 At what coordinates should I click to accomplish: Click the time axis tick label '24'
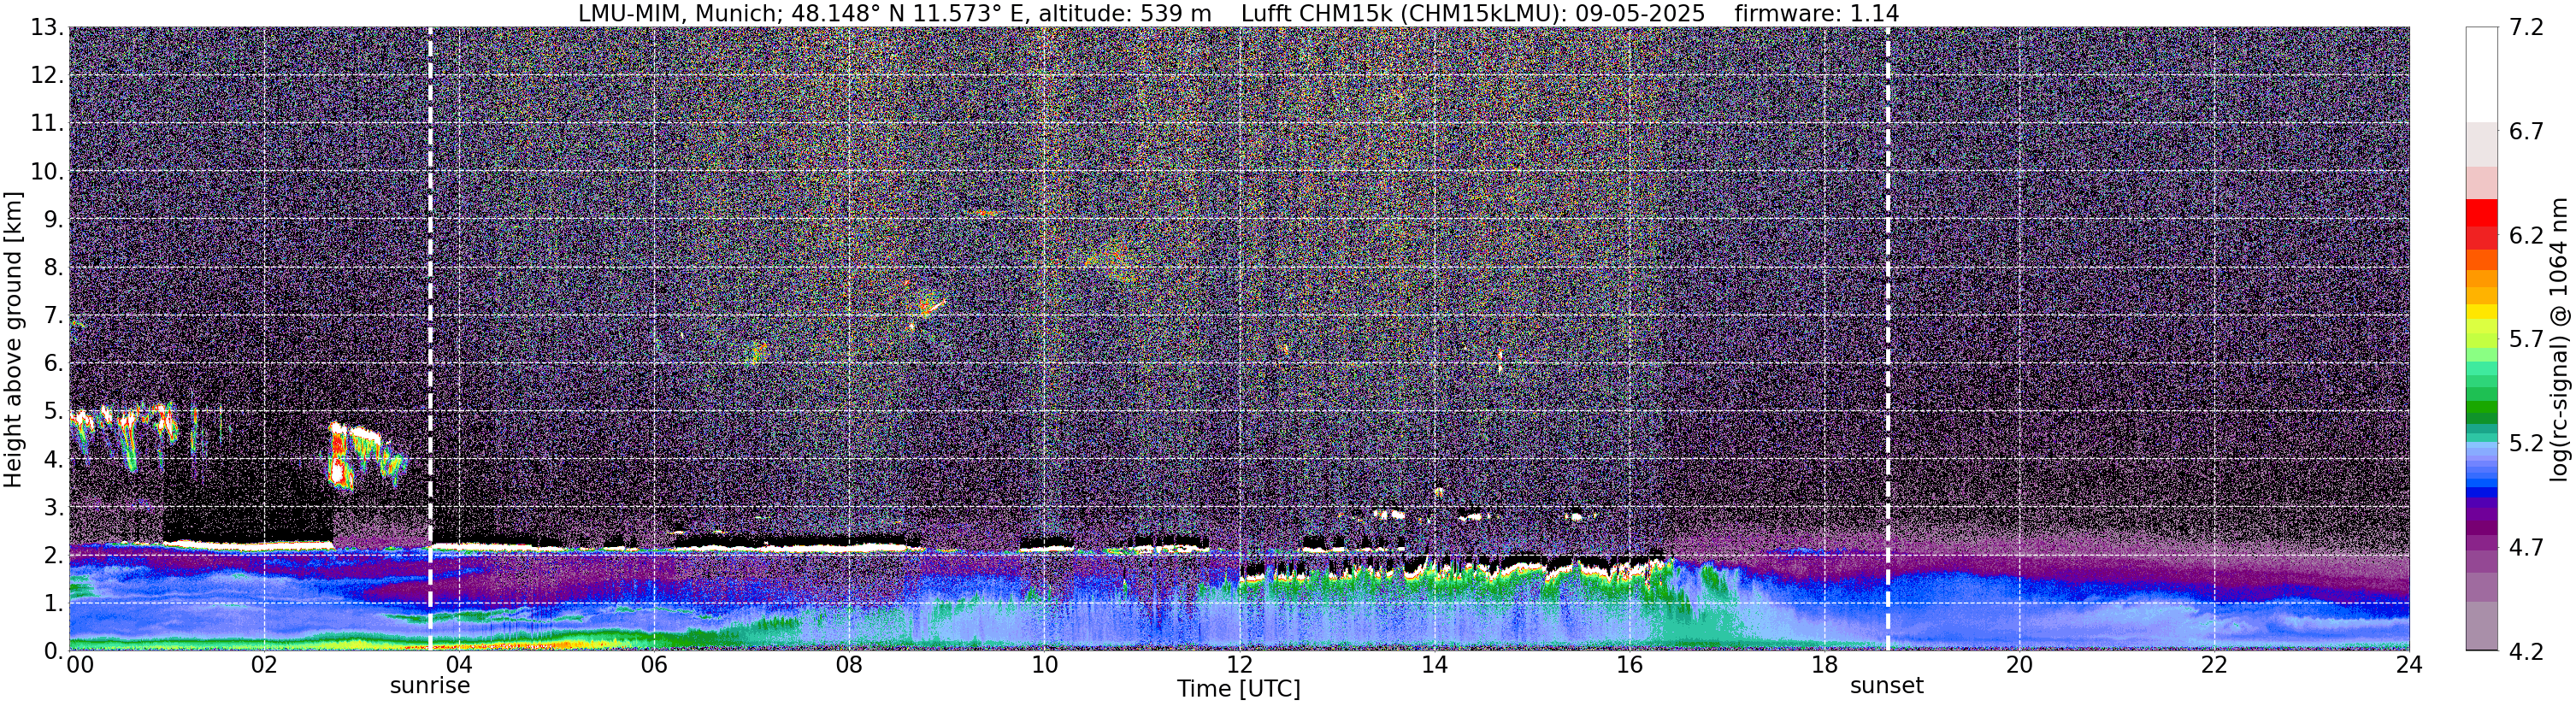tap(2409, 665)
